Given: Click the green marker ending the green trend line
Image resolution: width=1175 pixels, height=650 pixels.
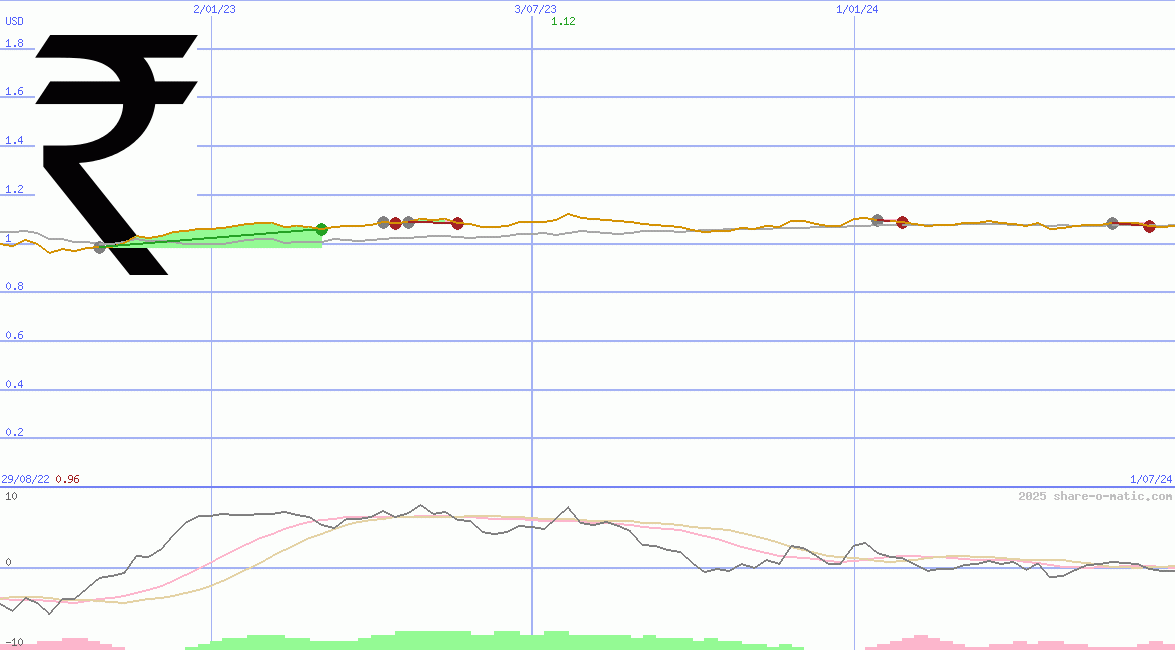Looking at the screenshot, I should click(321, 229).
